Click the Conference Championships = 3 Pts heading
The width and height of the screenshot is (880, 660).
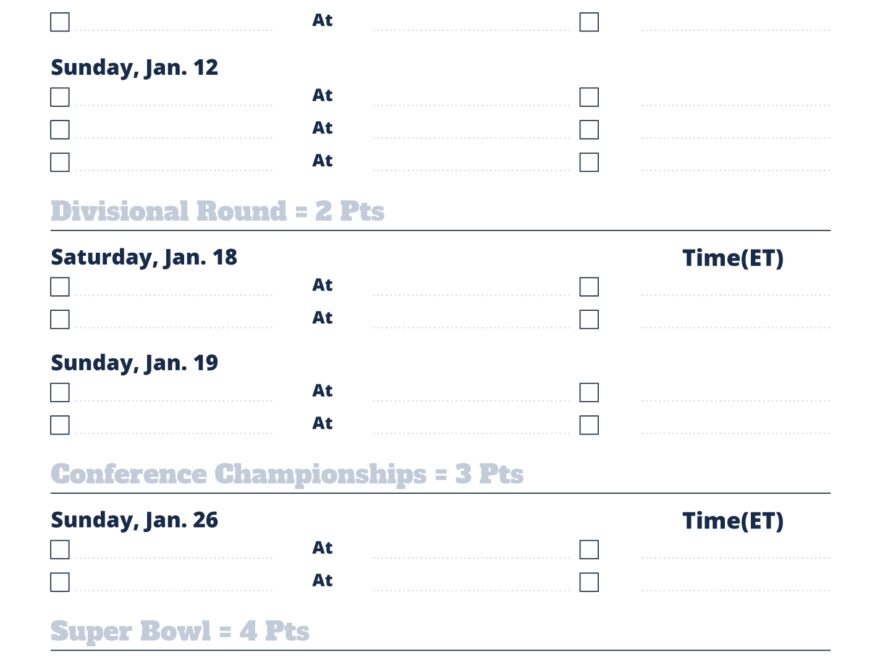[x=287, y=474]
